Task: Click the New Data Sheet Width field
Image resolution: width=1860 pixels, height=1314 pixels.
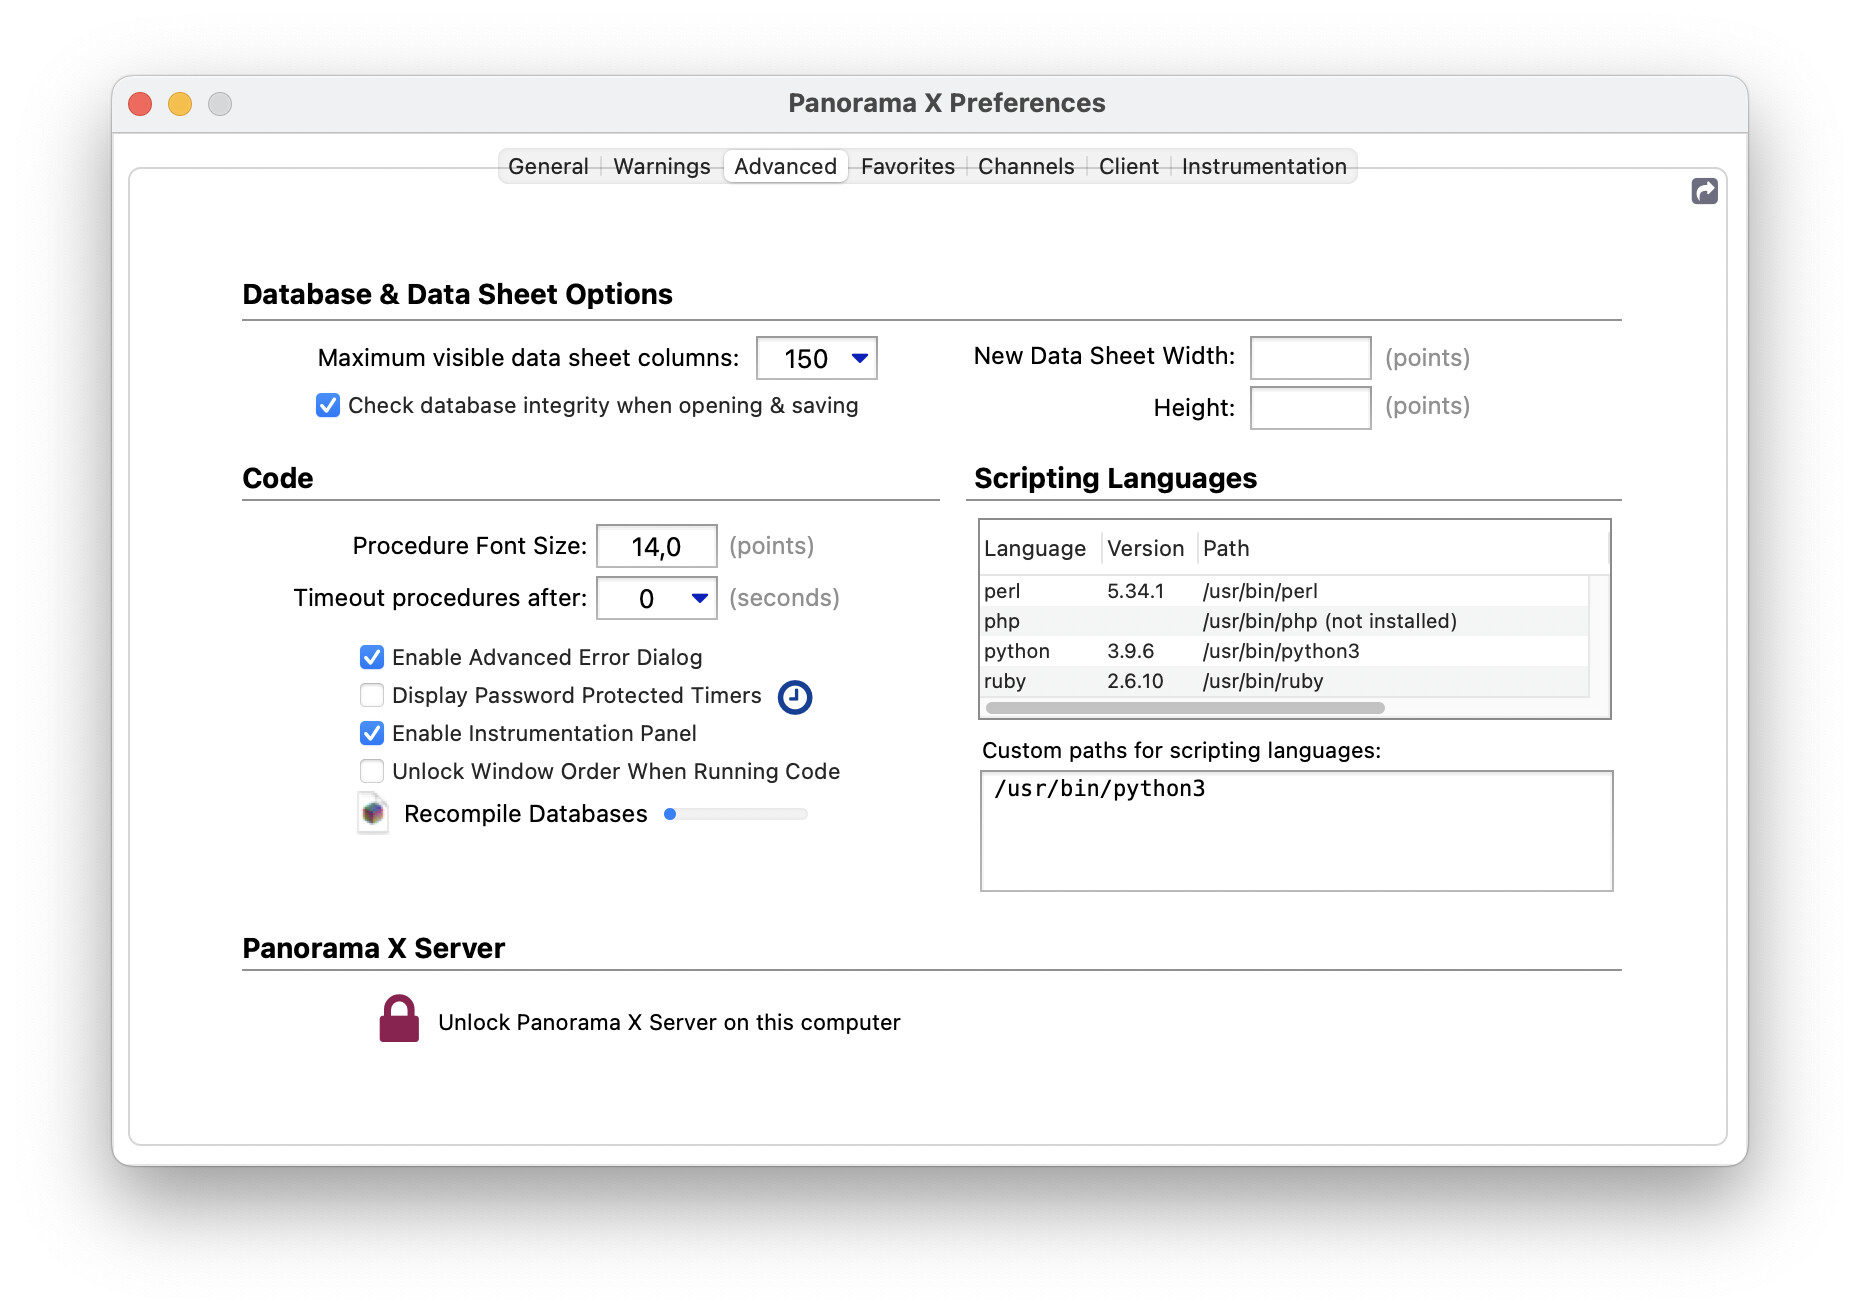Action: pos(1310,358)
